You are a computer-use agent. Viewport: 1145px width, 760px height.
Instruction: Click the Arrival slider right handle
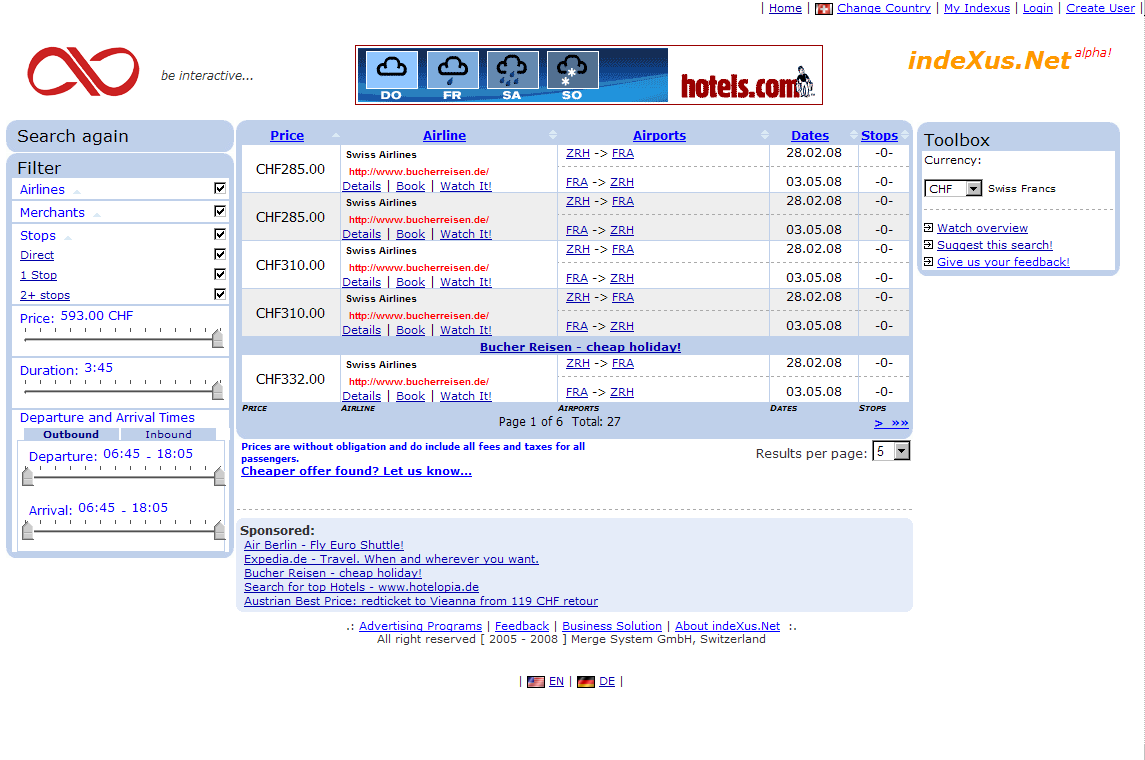click(219, 531)
